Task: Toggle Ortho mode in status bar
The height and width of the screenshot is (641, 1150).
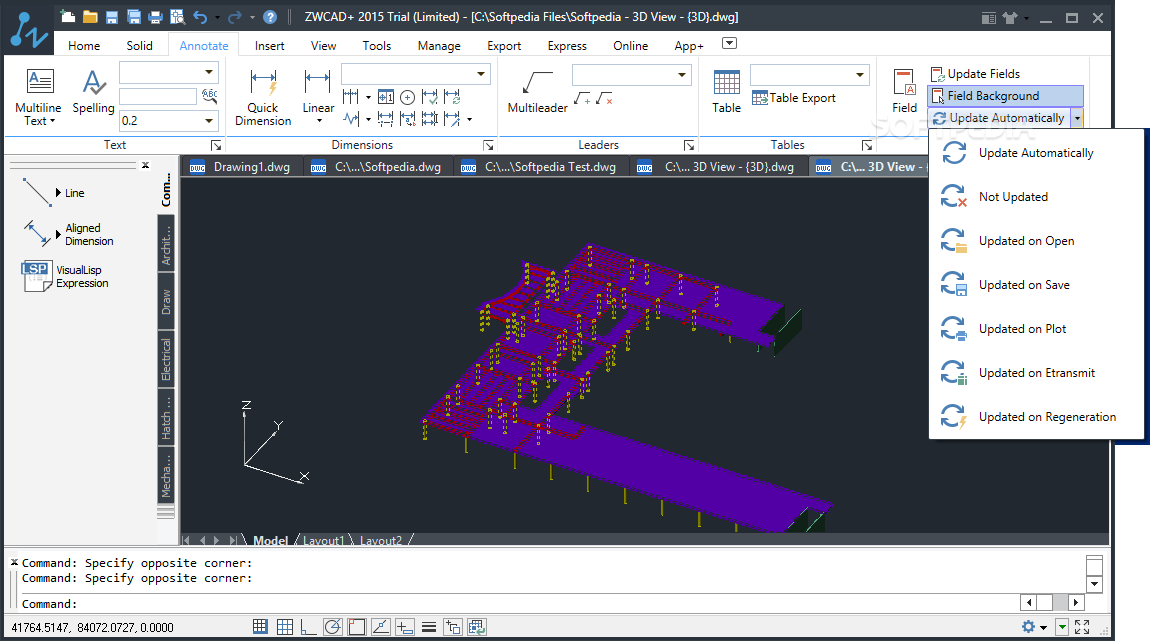Action: [x=308, y=626]
